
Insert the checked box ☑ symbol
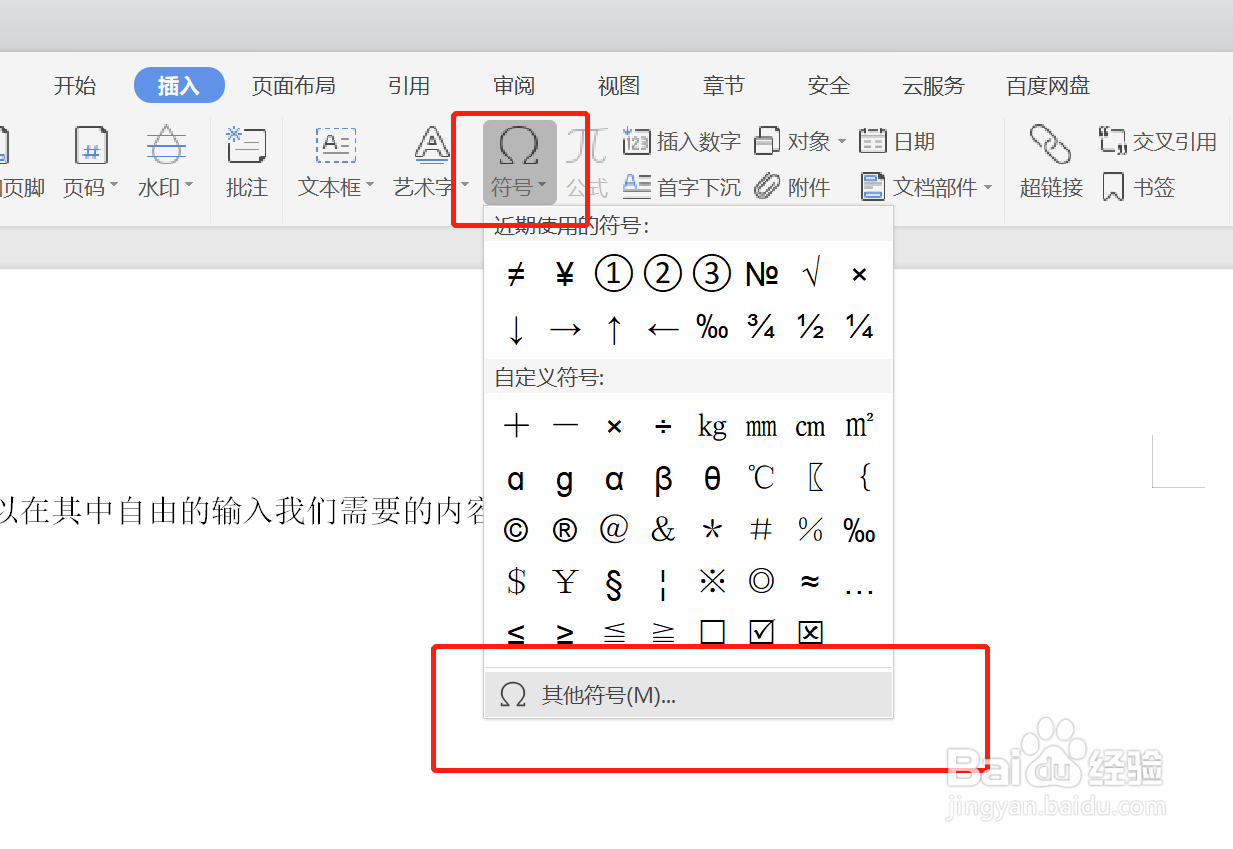tap(761, 632)
